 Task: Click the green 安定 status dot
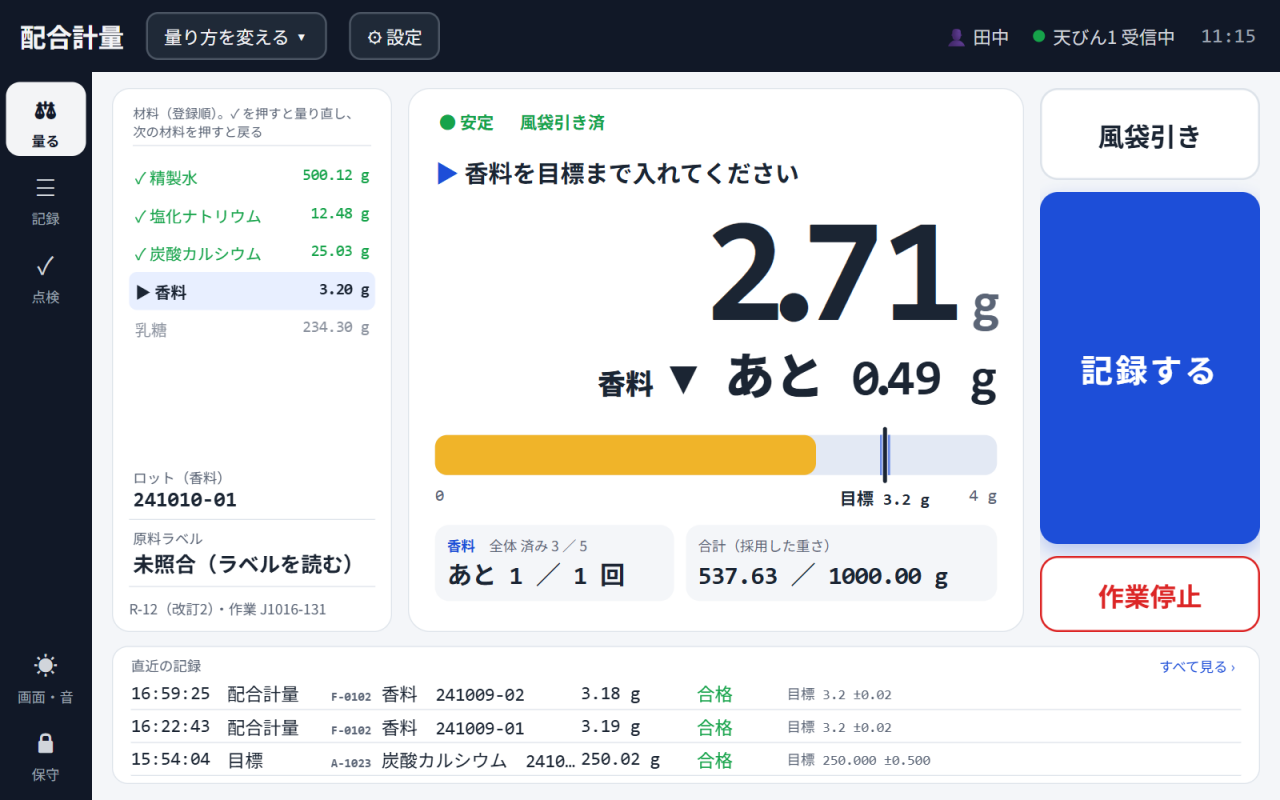pyautogui.click(x=448, y=123)
